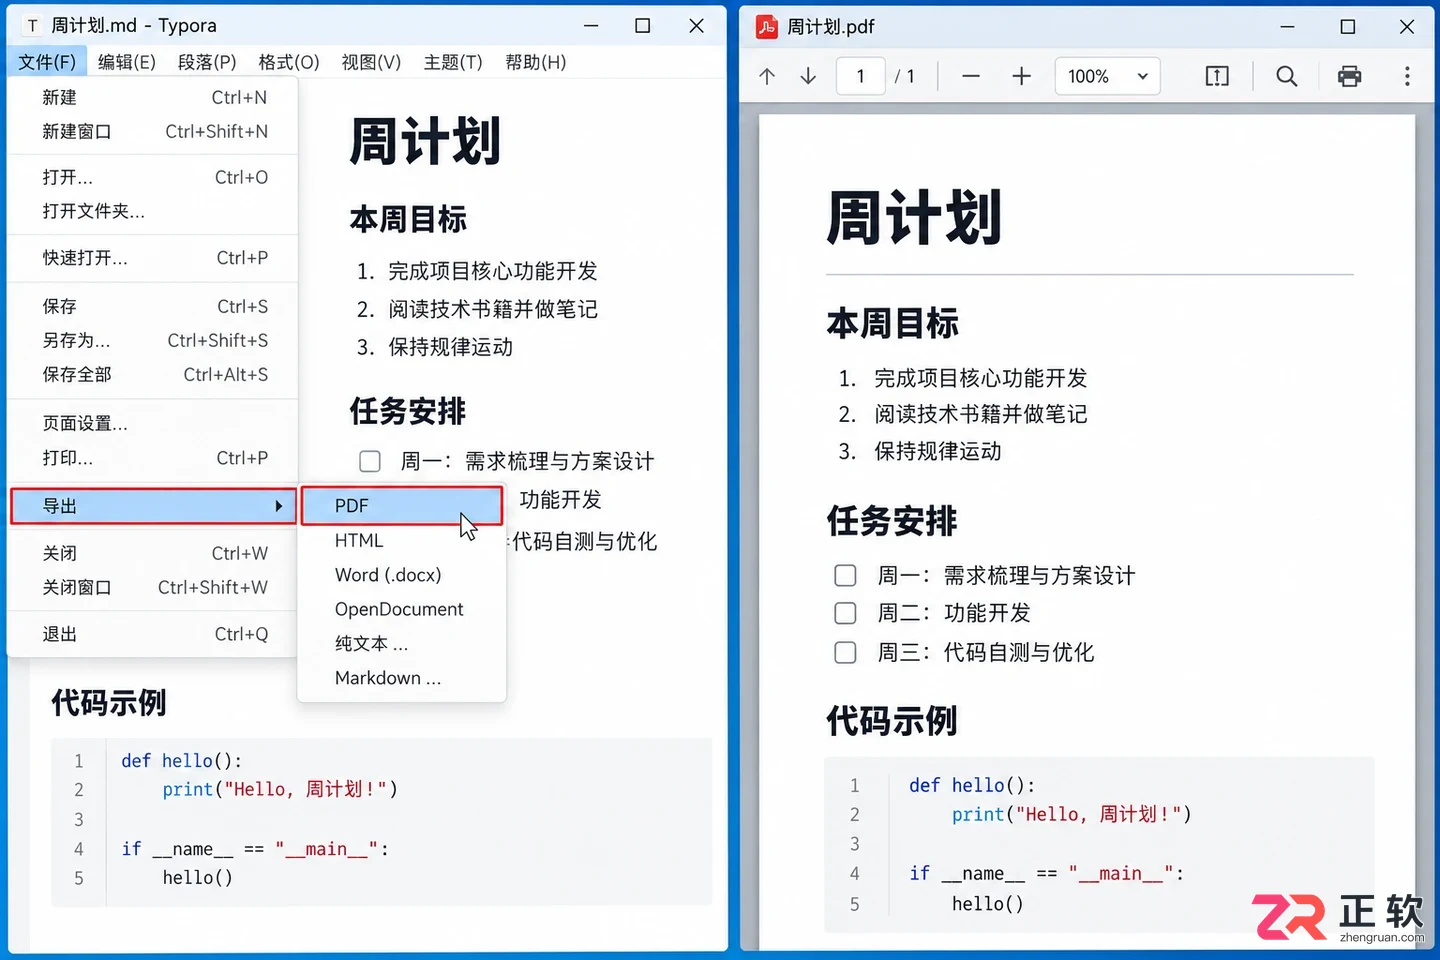Zoom in with the plus icon
This screenshot has height=960, width=1440.
[1021, 76]
